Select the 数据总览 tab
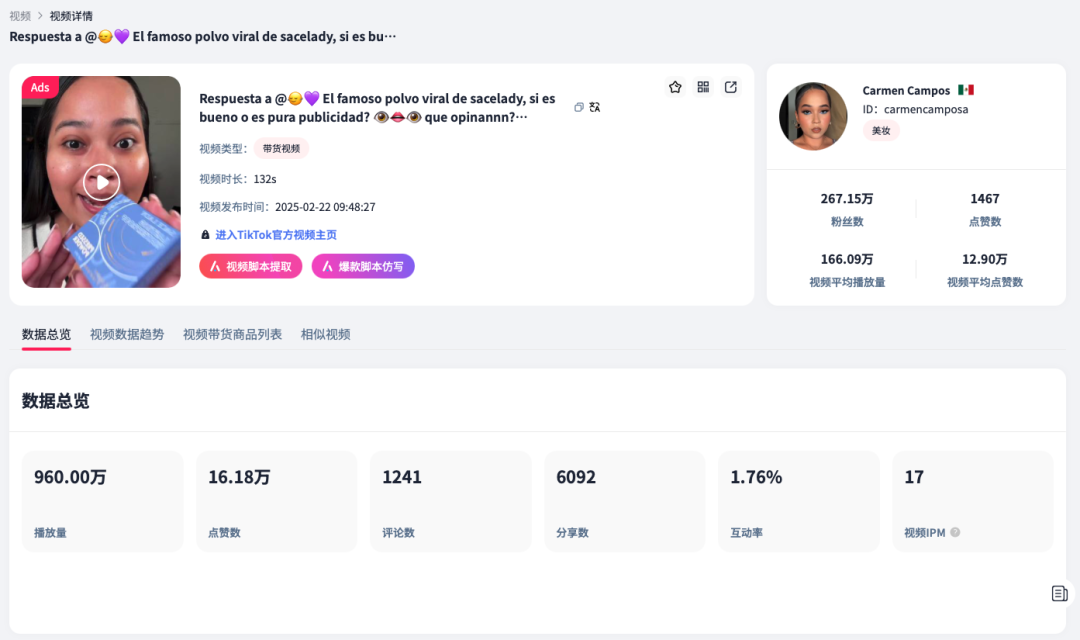 46,335
